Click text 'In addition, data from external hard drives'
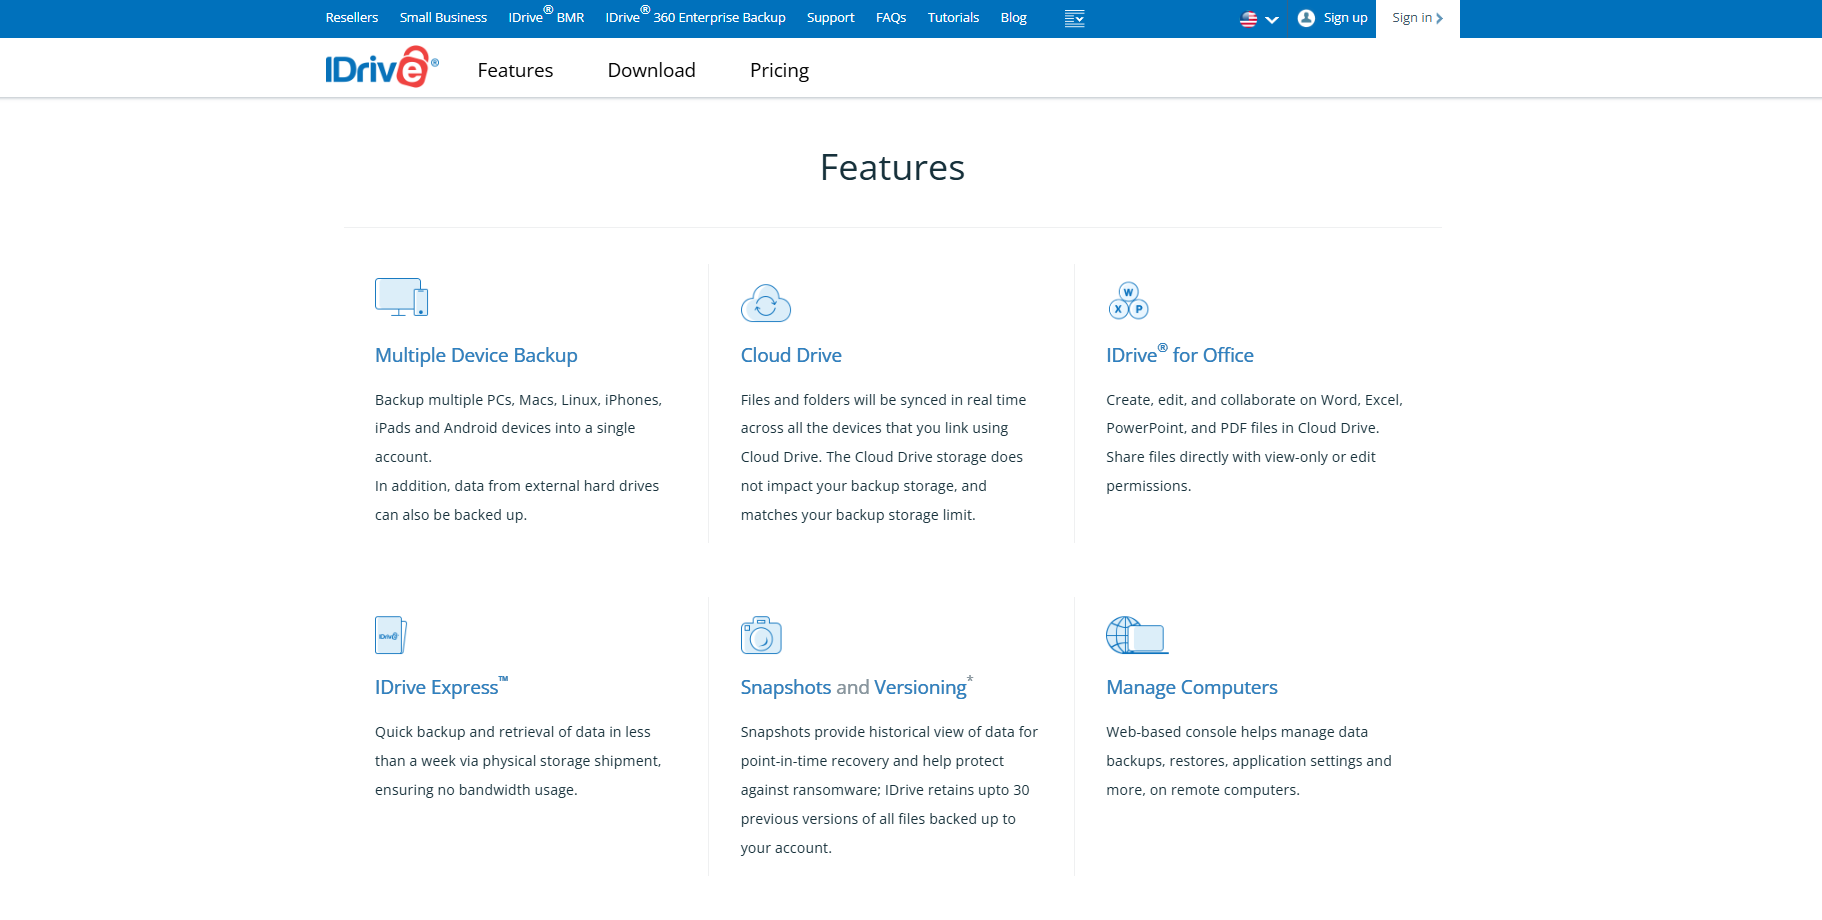This screenshot has height=920, width=1822. 517,486
